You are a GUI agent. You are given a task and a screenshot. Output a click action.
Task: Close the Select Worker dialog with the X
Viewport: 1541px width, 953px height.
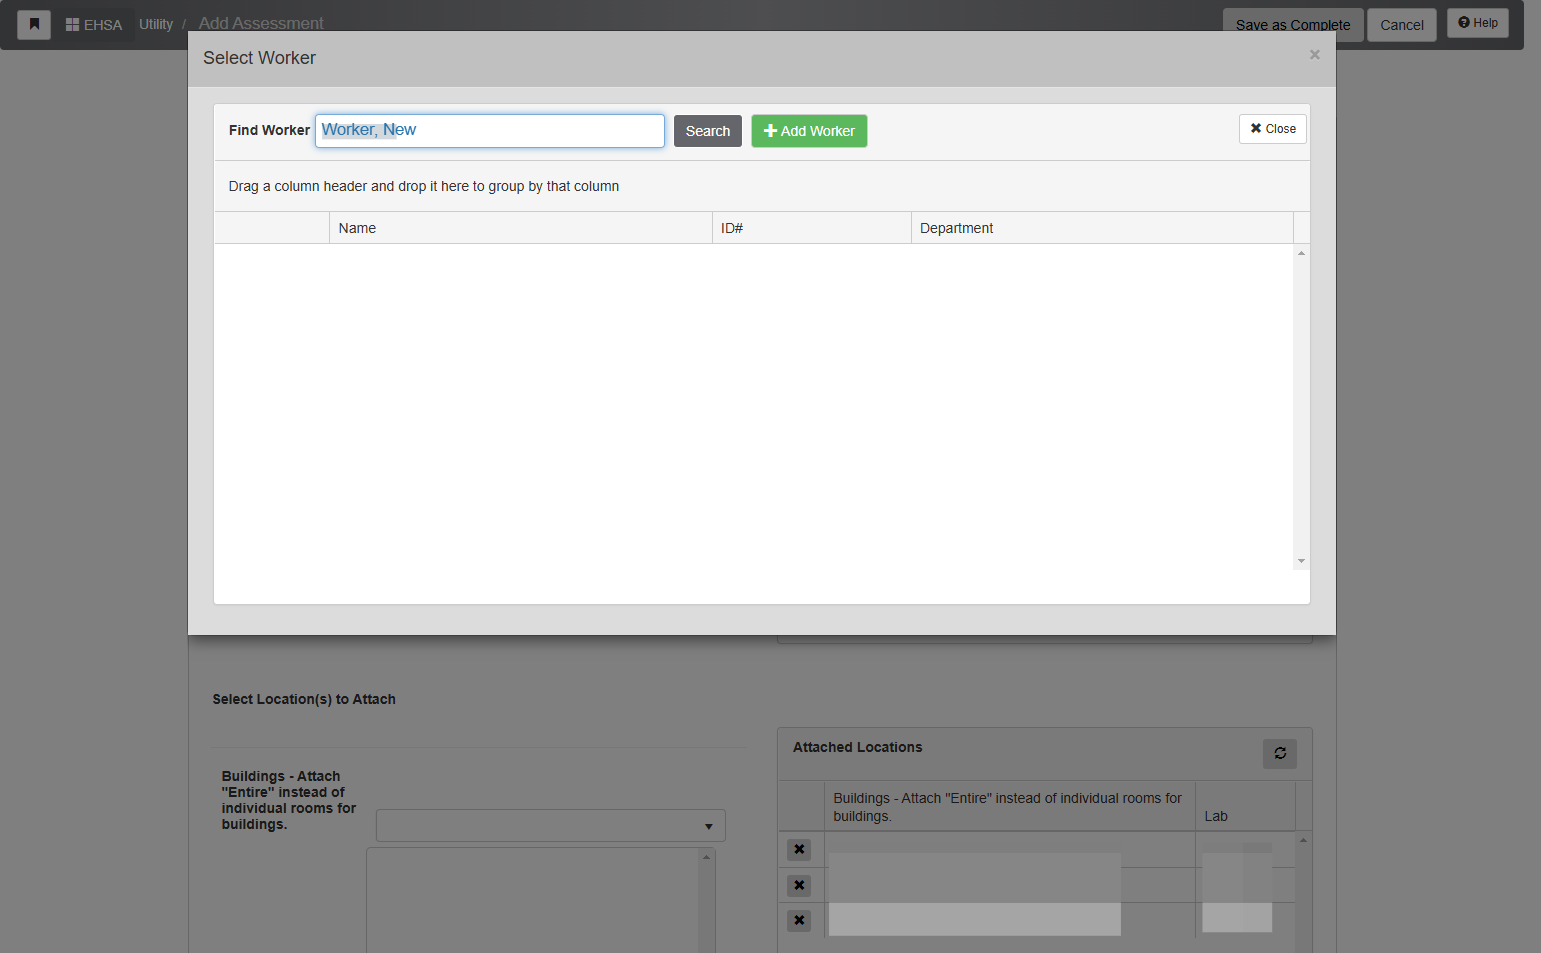(1315, 55)
